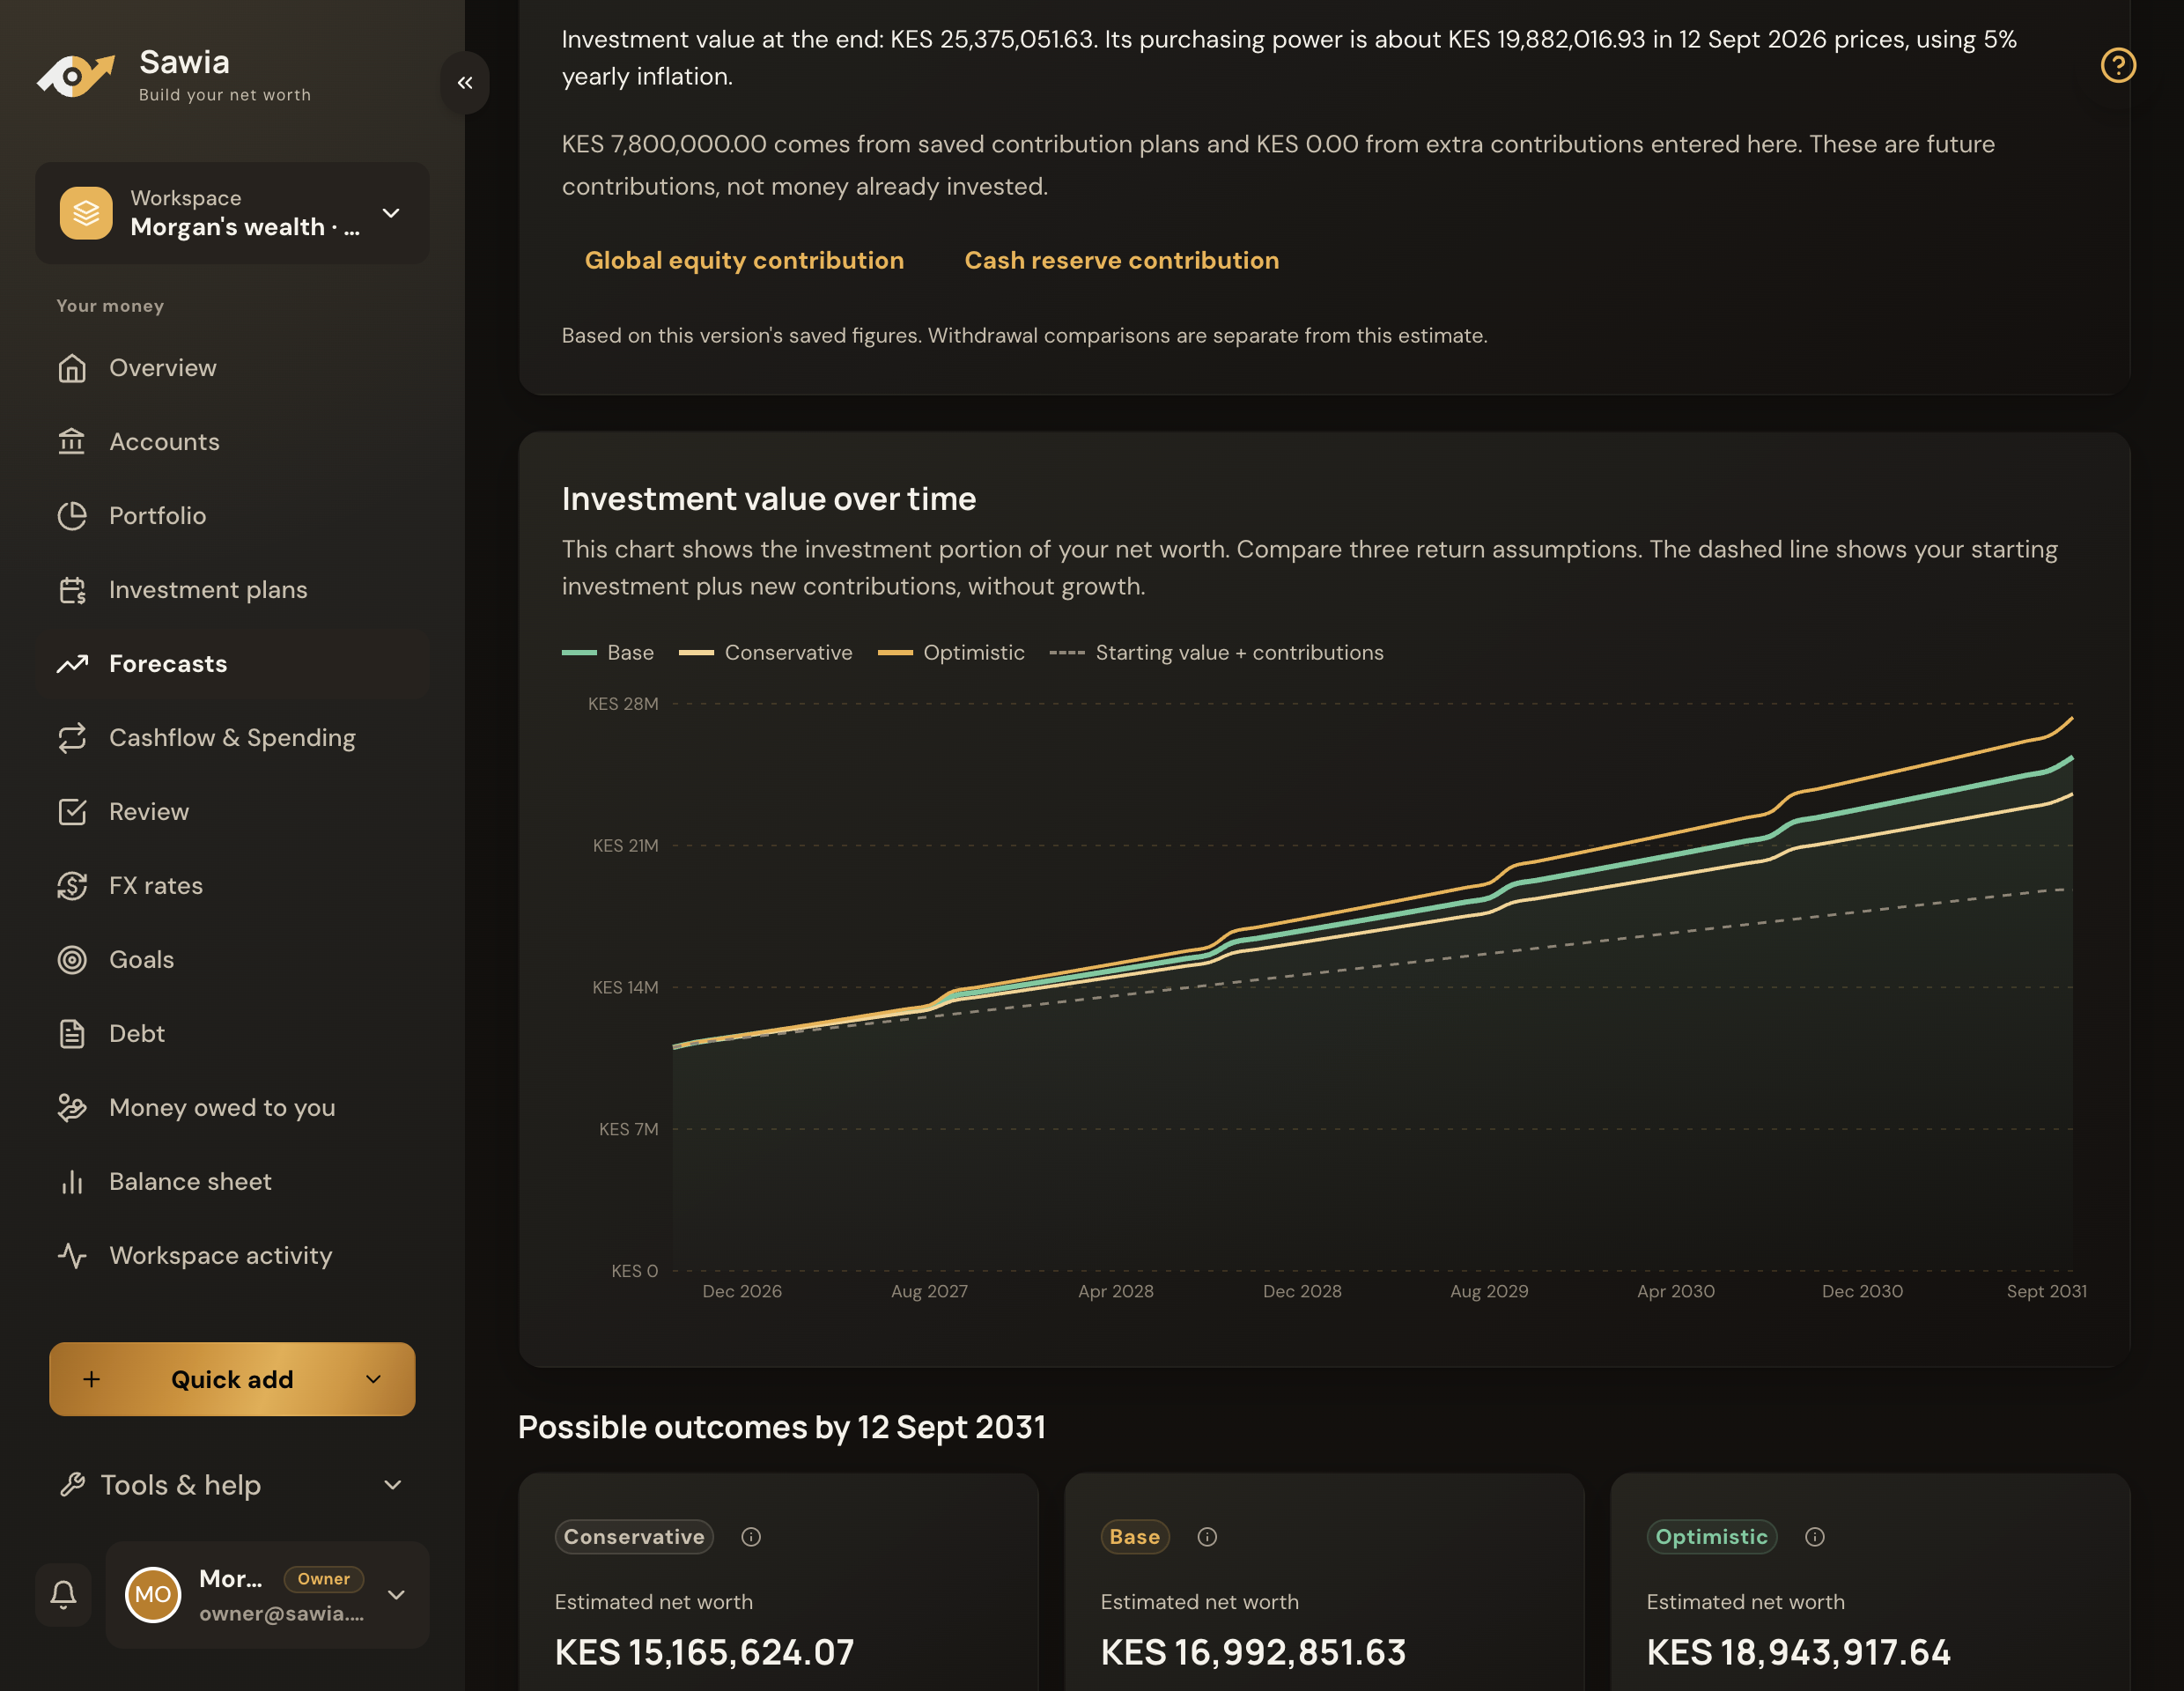The image size is (2184, 1691).
Task: Click the Quick add plus icon
Action: [x=91, y=1379]
